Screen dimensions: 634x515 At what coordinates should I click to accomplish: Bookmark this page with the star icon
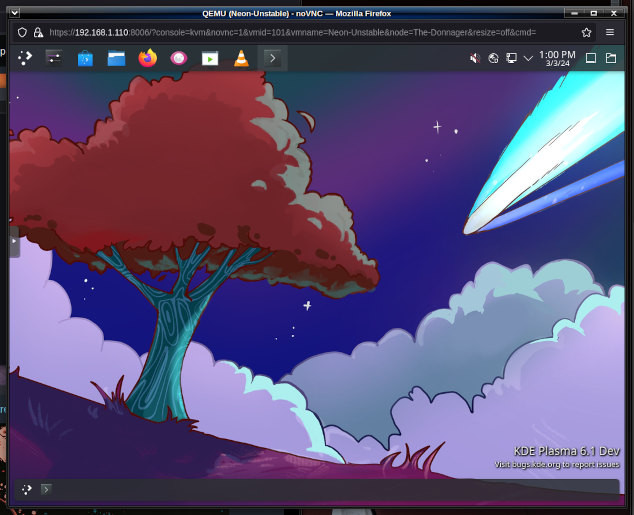(586, 32)
